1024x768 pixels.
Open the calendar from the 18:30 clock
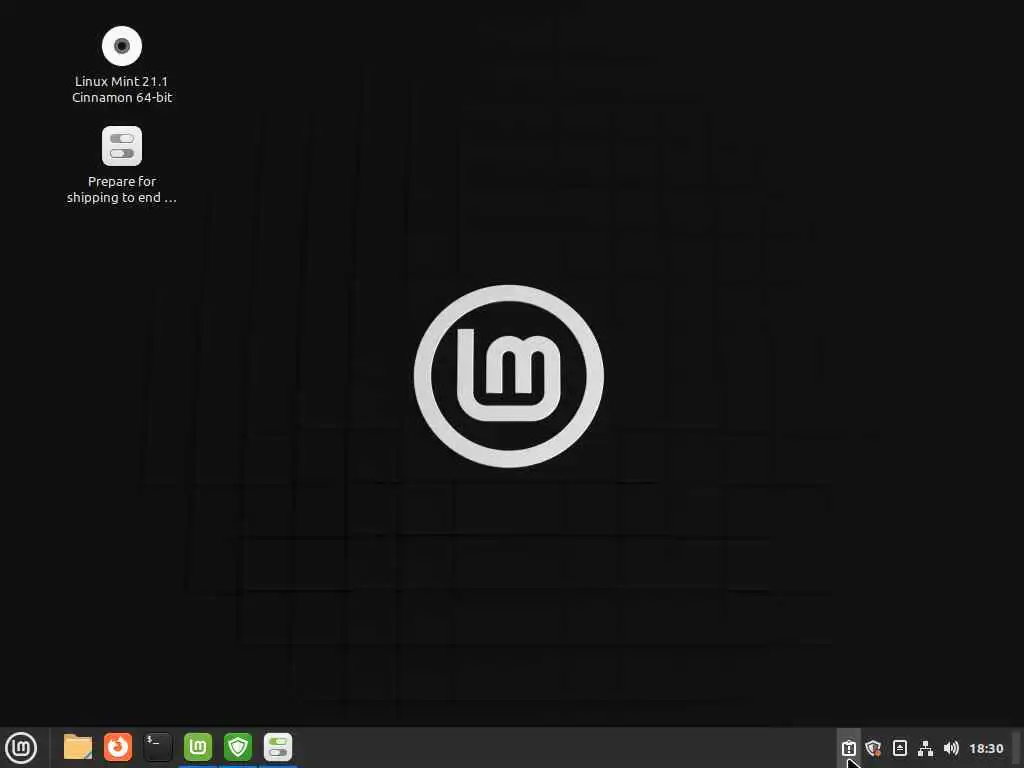[x=986, y=748]
